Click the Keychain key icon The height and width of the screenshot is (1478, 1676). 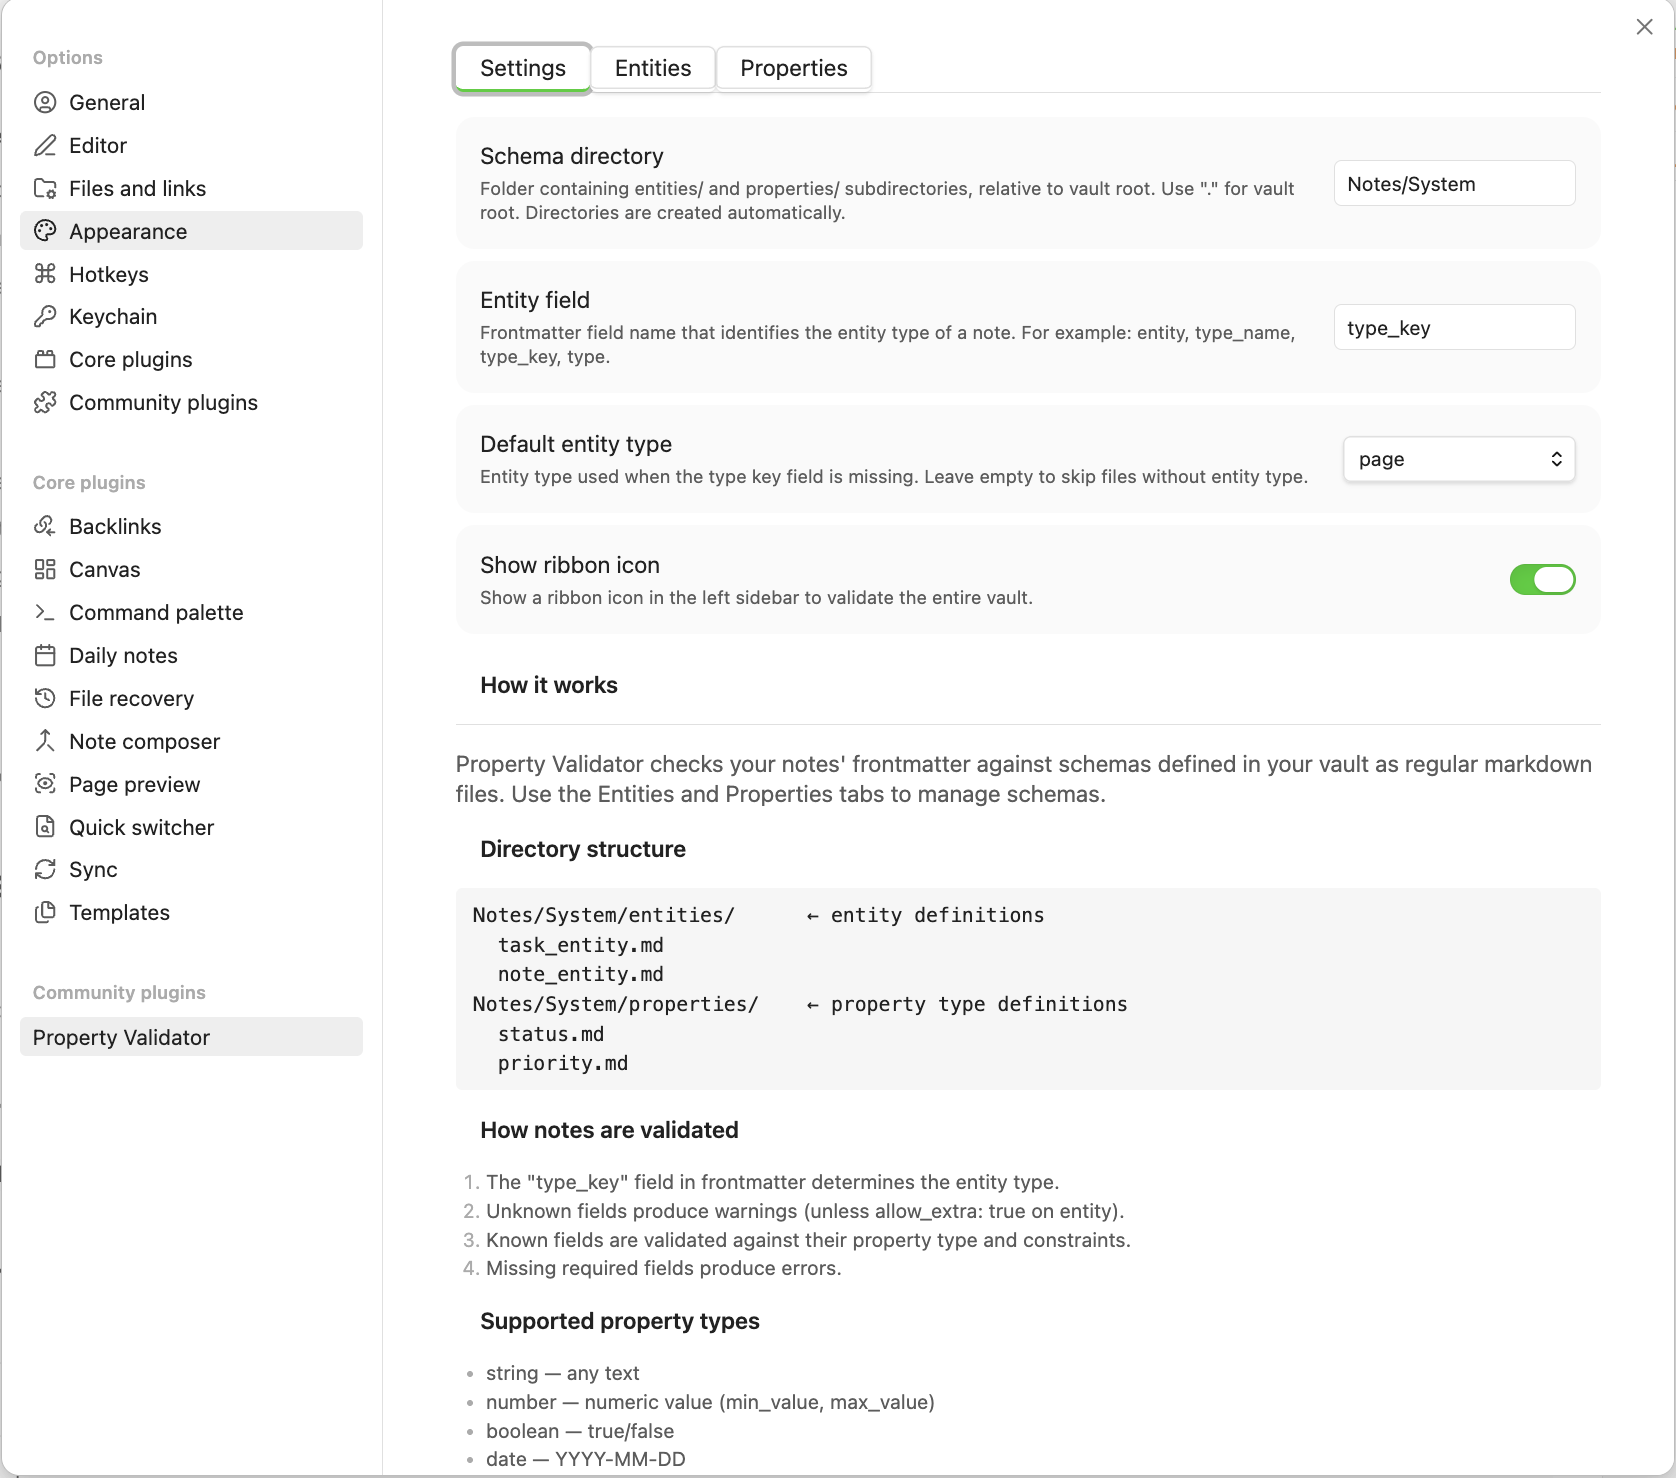coord(46,316)
